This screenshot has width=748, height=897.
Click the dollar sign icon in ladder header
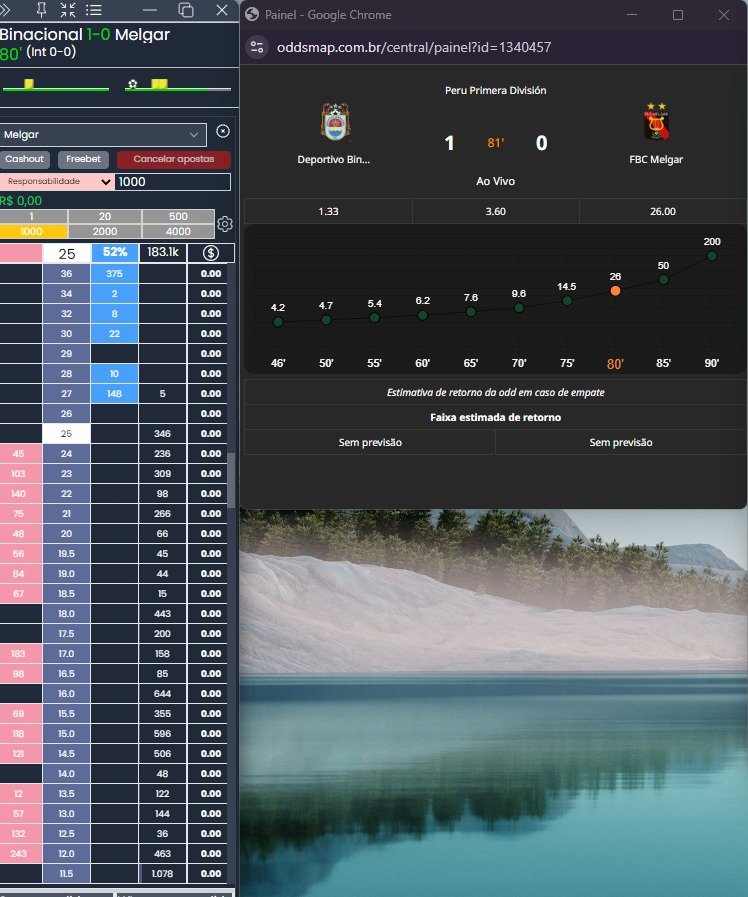tap(211, 253)
